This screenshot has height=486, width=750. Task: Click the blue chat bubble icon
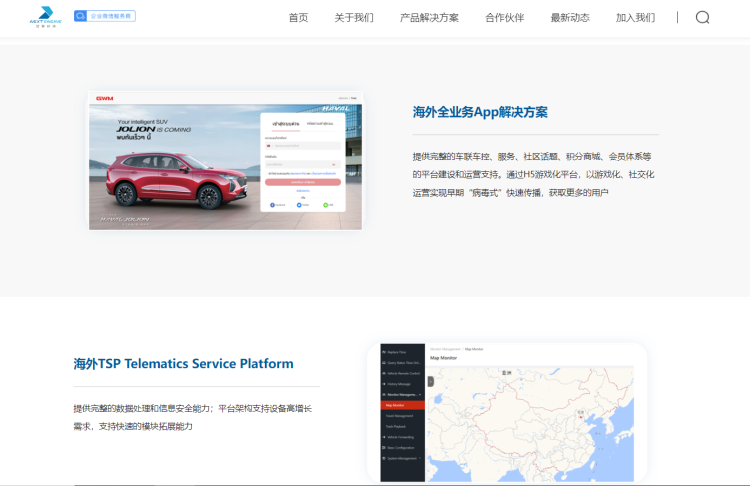(81, 16)
